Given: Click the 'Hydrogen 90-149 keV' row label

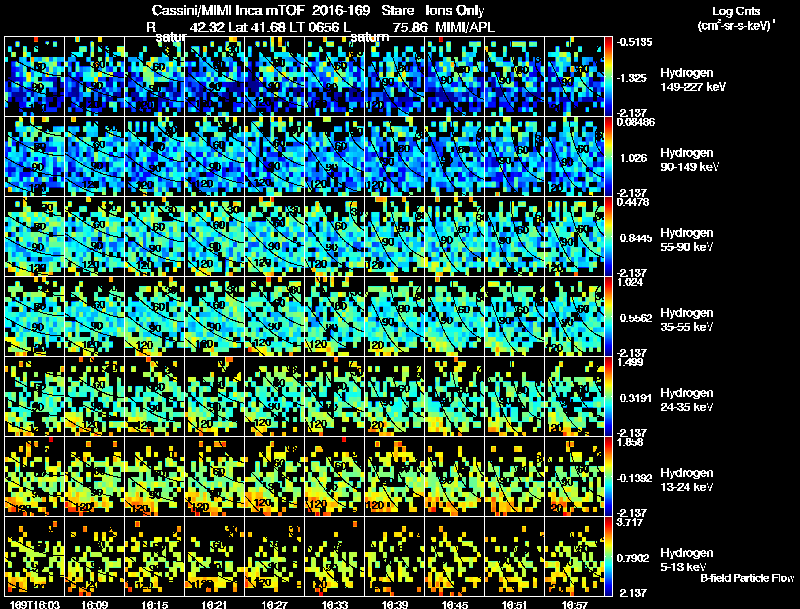Looking at the screenshot, I should point(690,160).
